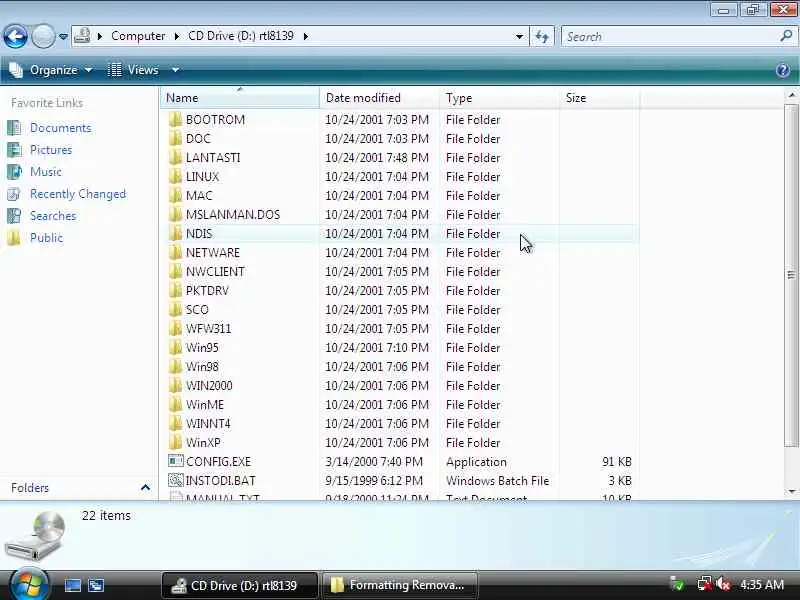Click the muted volume tray icon

(723, 584)
